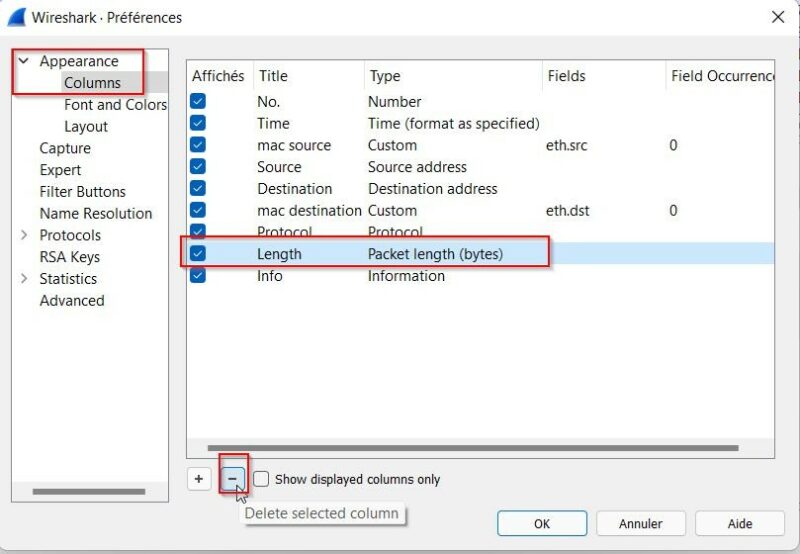
Task: Toggle the Length column checkbox
Action: click(198, 254)
